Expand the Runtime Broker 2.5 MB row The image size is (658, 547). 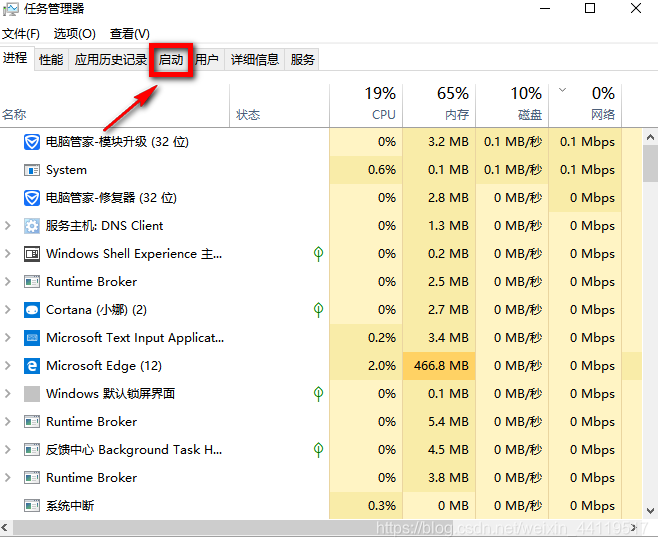(x=8, y=282)
